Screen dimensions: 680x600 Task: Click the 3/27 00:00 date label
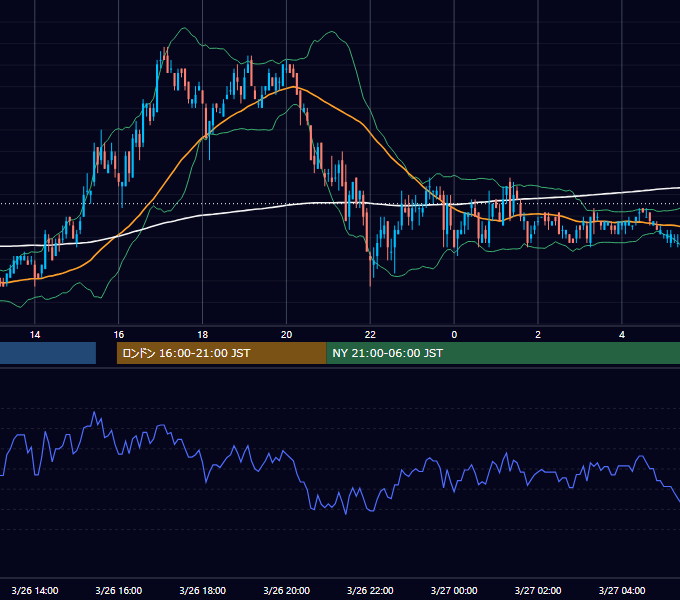tap(454, 590)
